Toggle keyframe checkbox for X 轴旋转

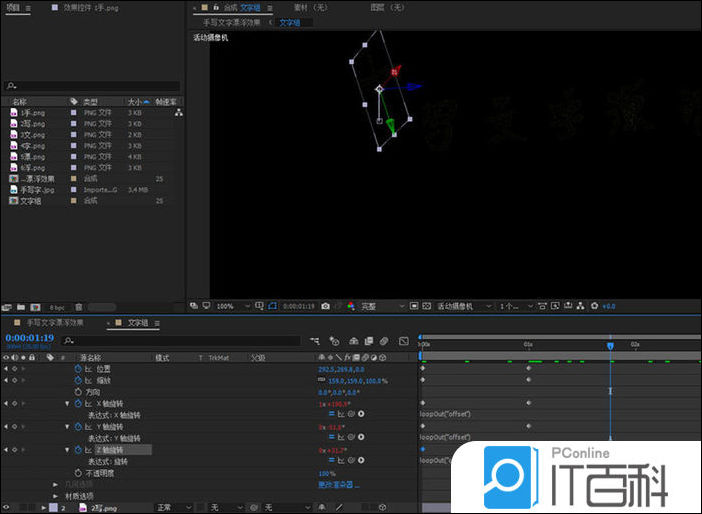click(x=13, y=403)
